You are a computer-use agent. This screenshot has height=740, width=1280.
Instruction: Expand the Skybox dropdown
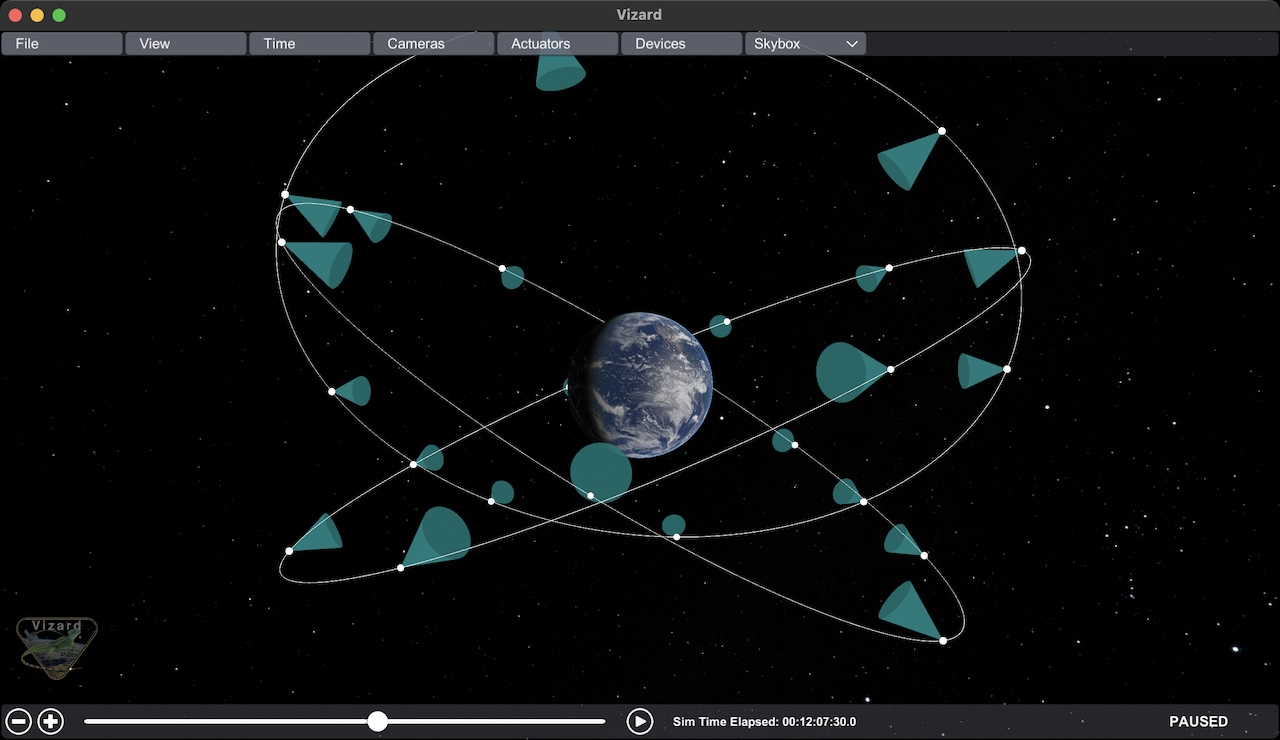coord(805,44)
